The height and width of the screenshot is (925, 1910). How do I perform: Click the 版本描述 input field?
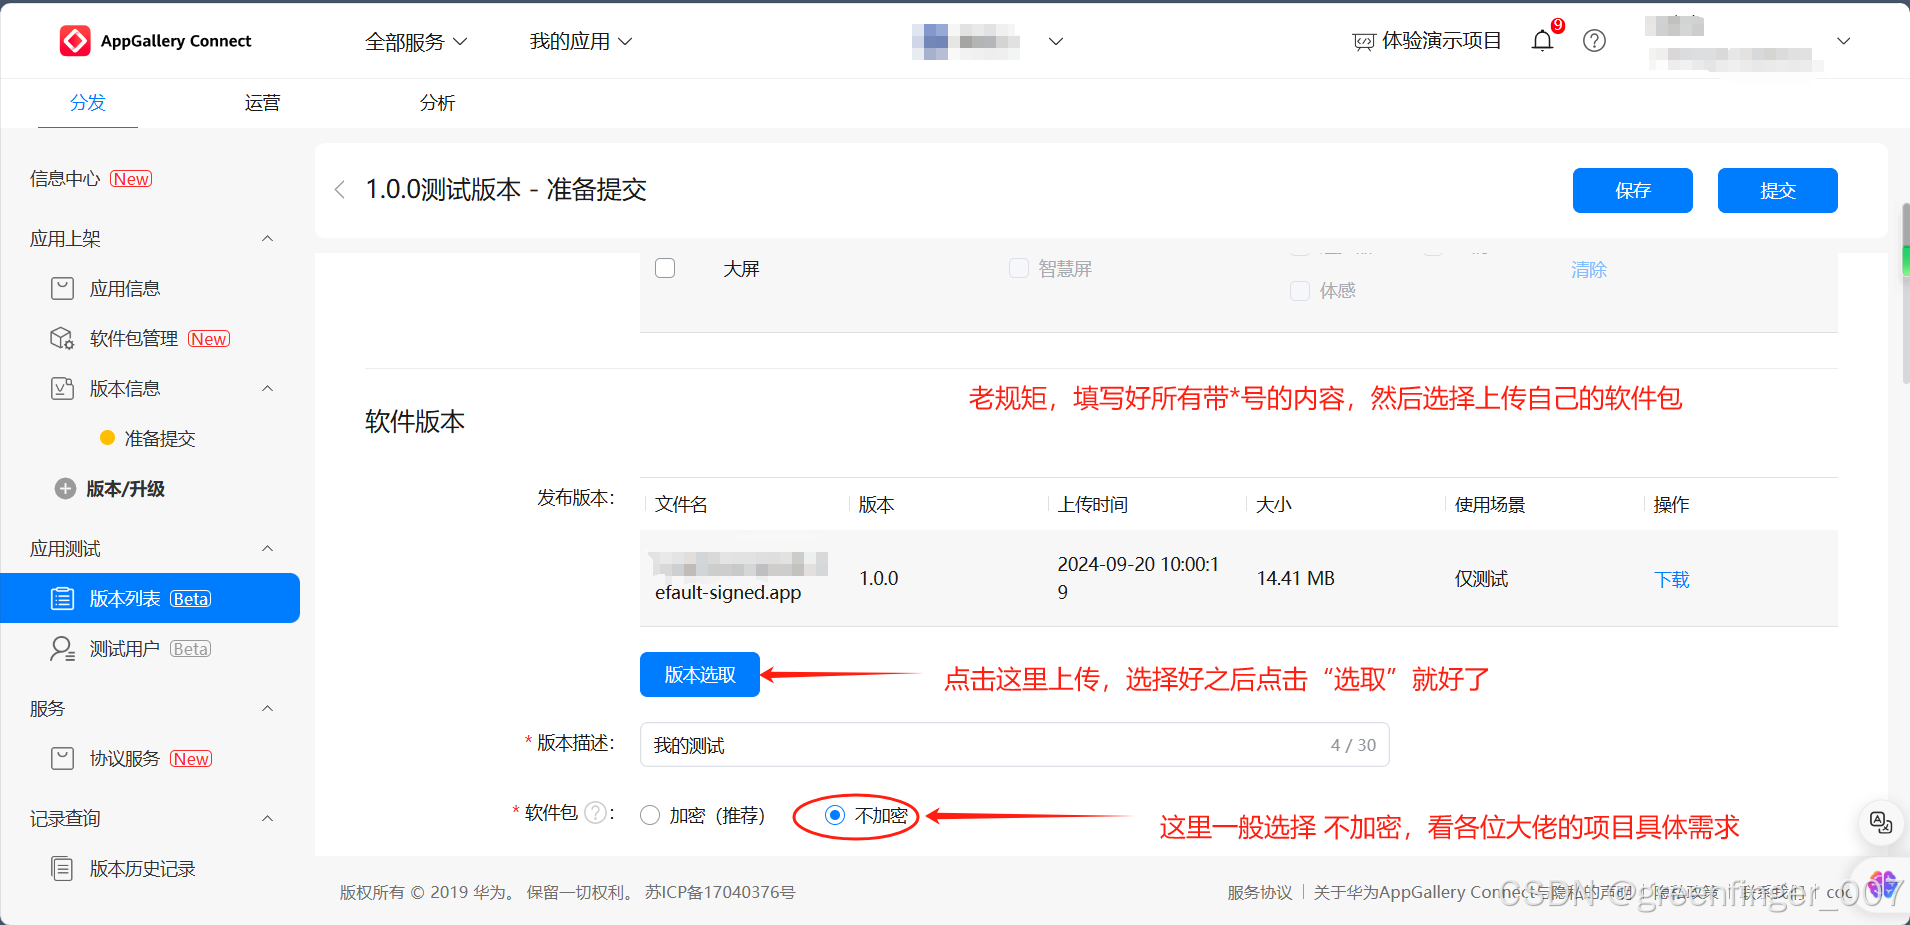click(x=1014, y=745)
